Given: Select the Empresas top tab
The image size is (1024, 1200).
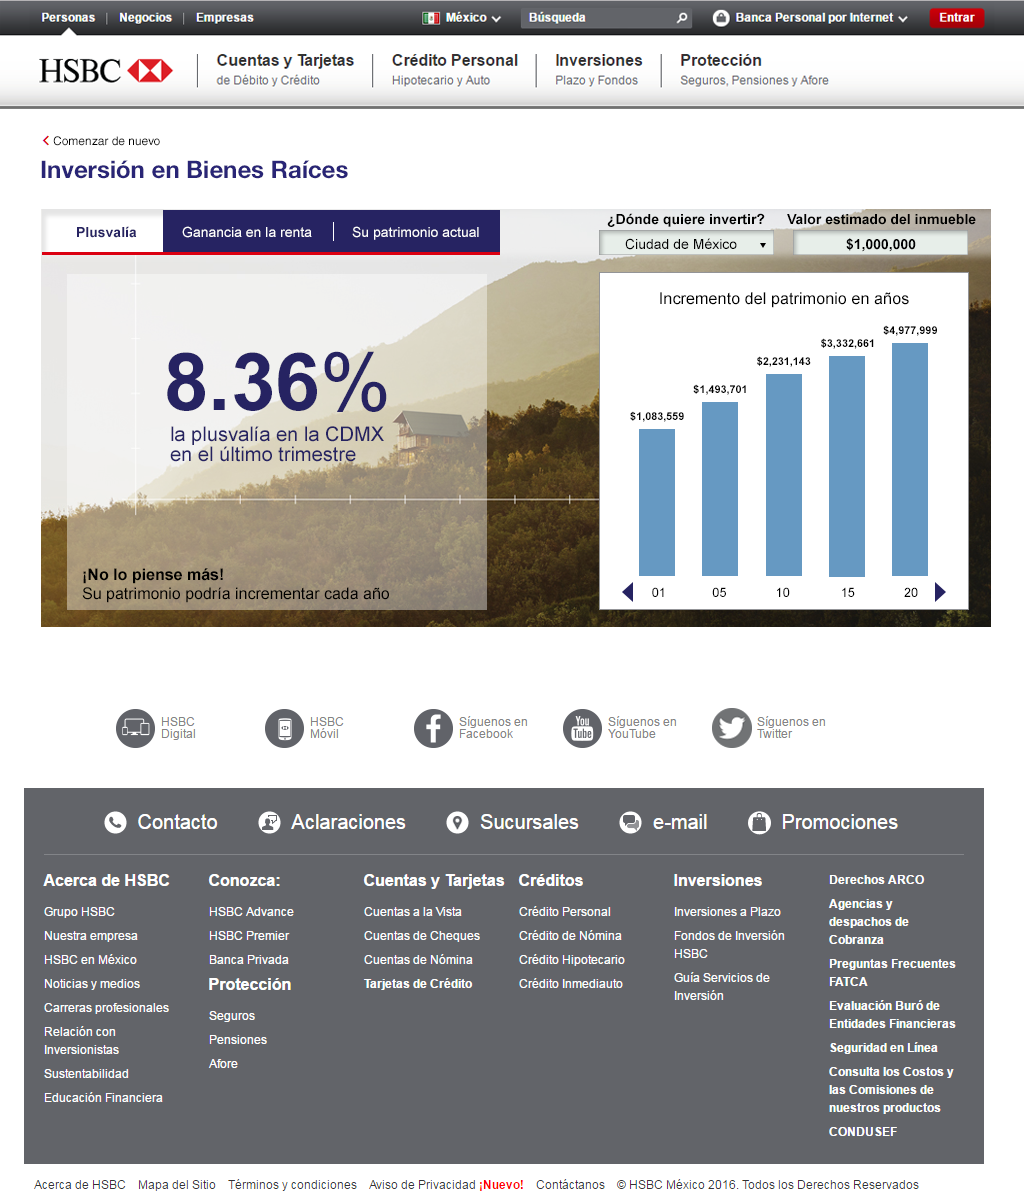Looking at the screenshot, I should tap(225, 18).
